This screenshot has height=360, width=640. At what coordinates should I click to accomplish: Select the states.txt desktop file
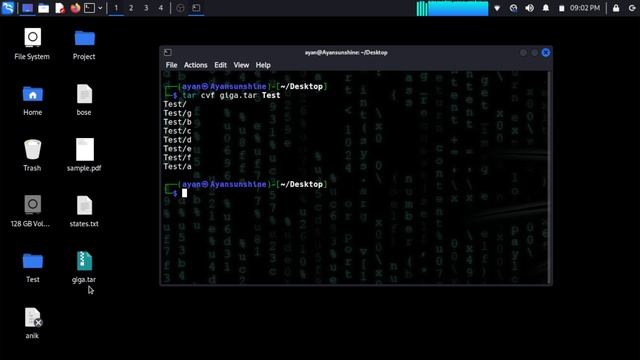84,211
